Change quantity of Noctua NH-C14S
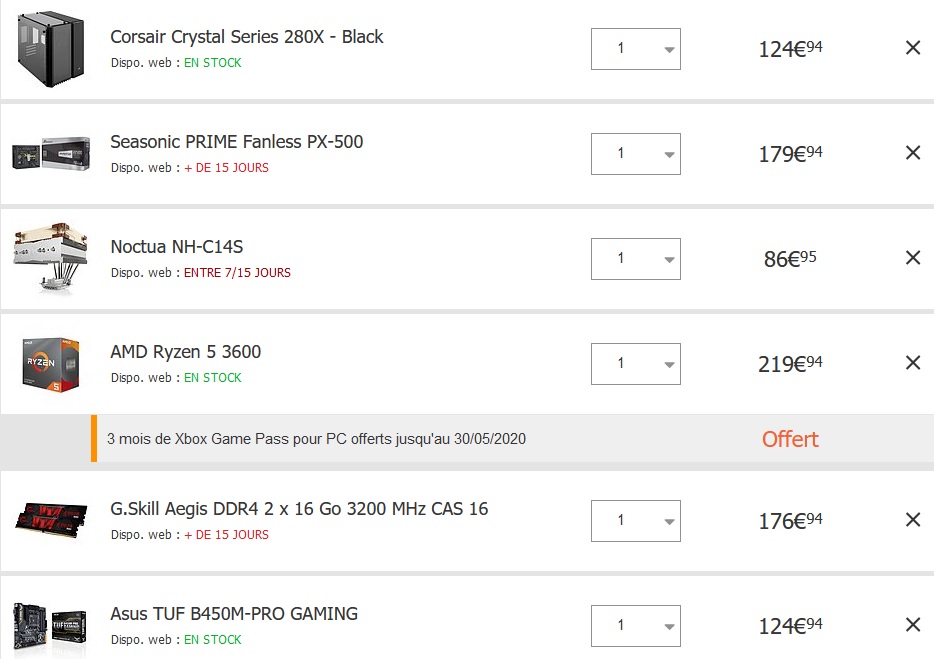The width and height of the screenshot is (934, 659). pos(636,259)
